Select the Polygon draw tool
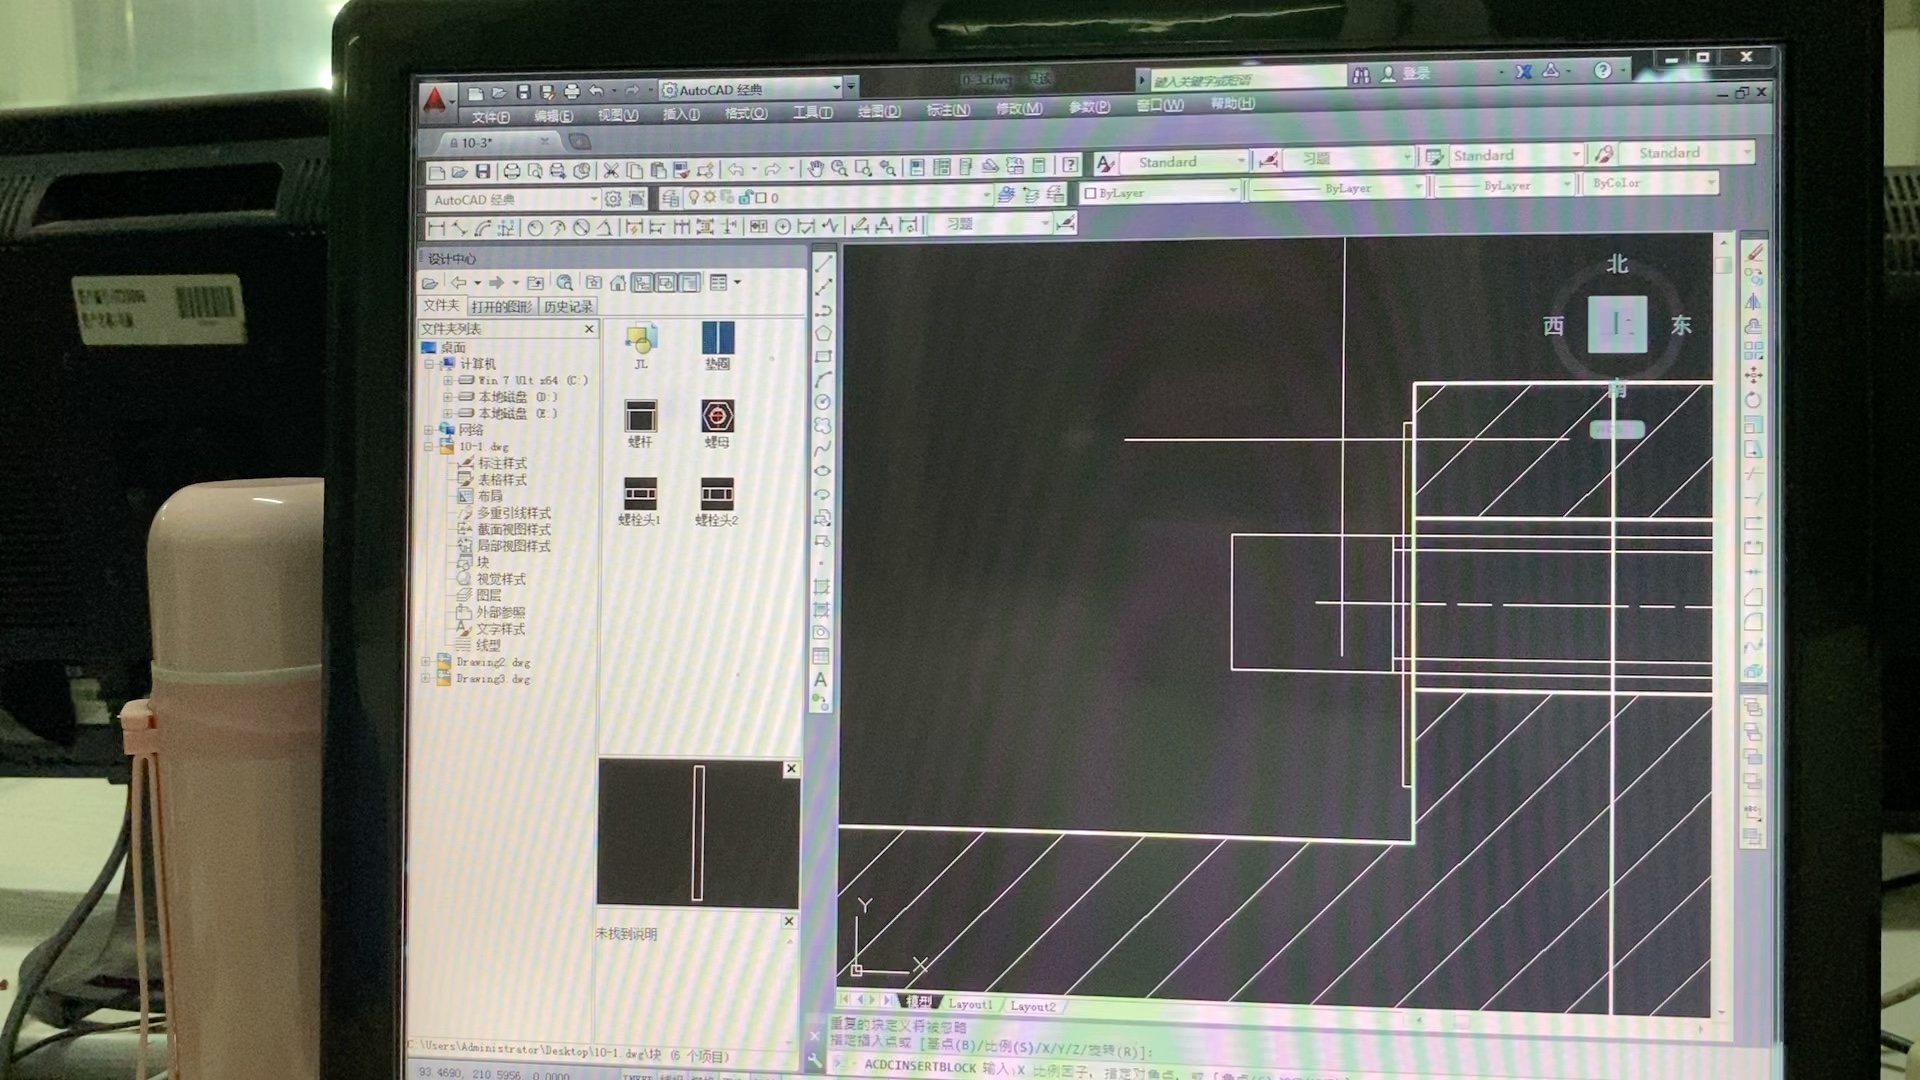The height and width of the screenshot is (1080, 1920). (x=823, y=333)
